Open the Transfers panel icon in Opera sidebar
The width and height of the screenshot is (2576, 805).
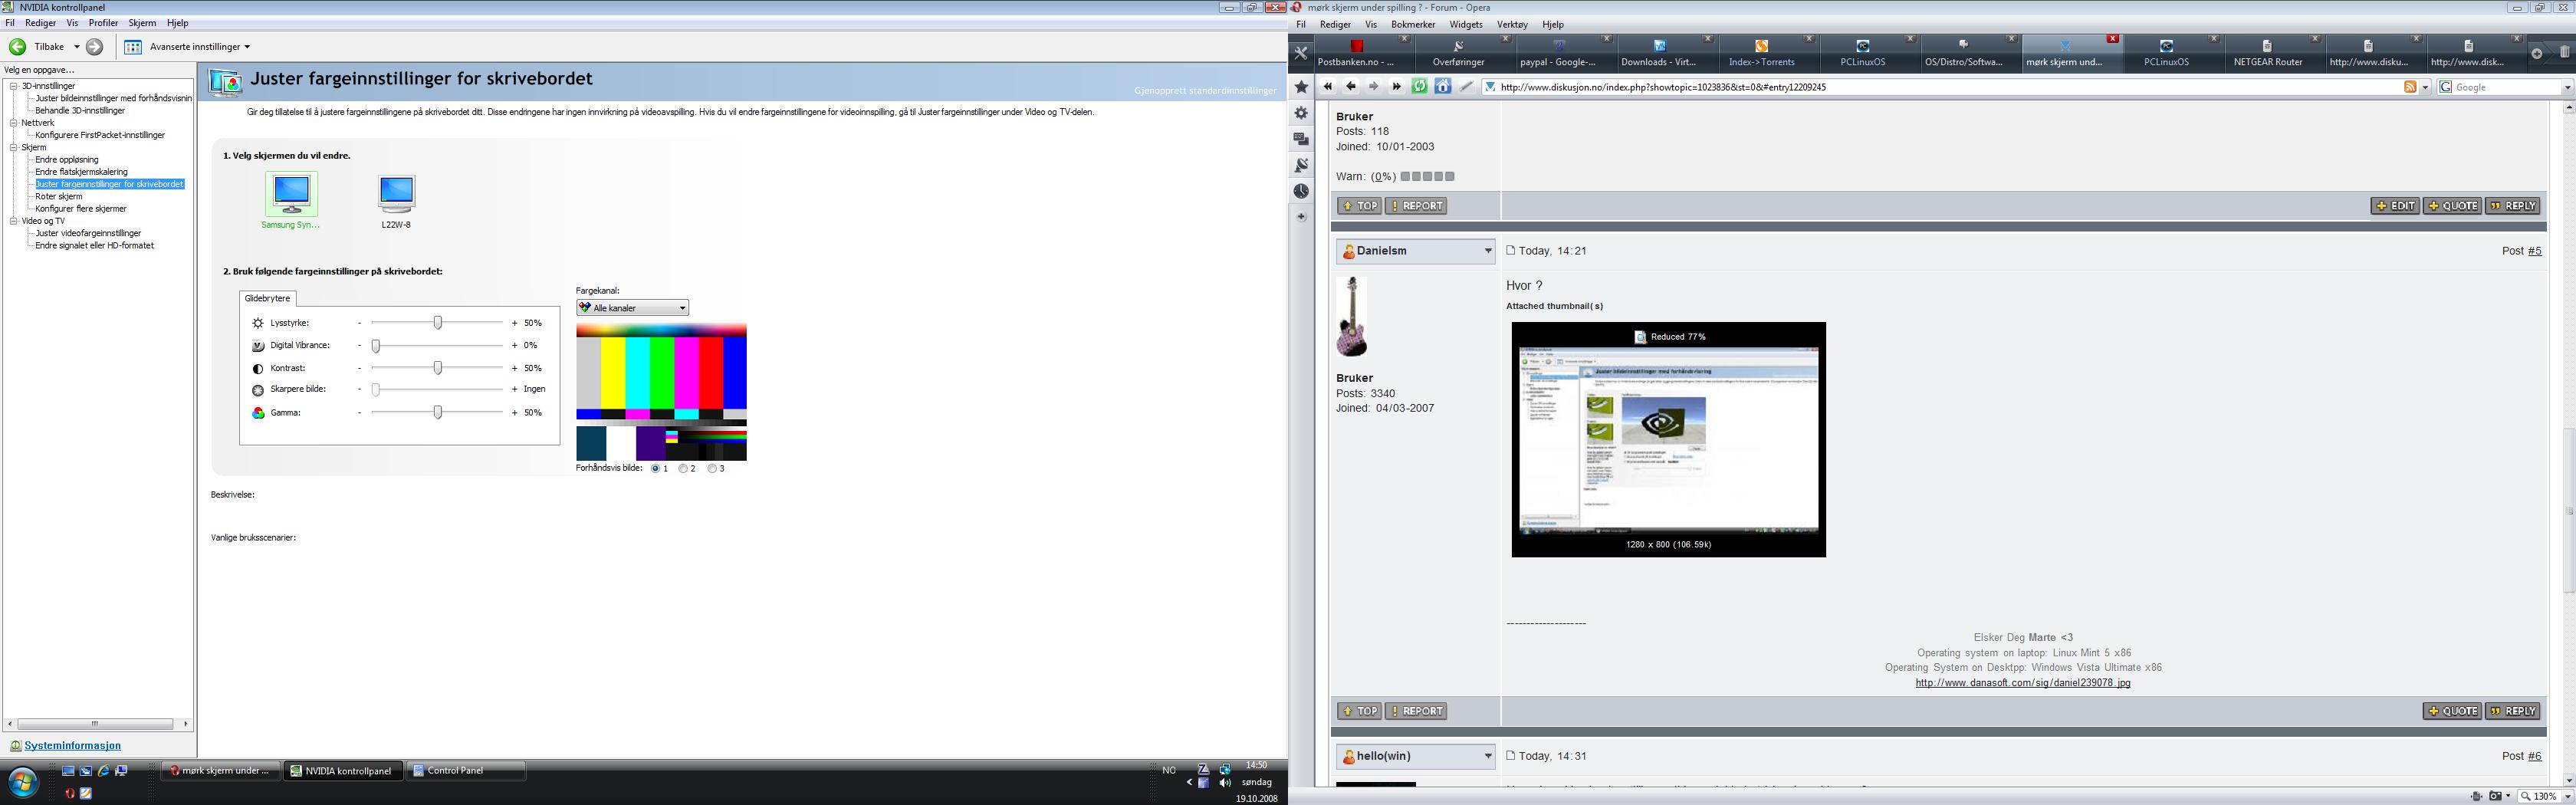coord(1301,165)
